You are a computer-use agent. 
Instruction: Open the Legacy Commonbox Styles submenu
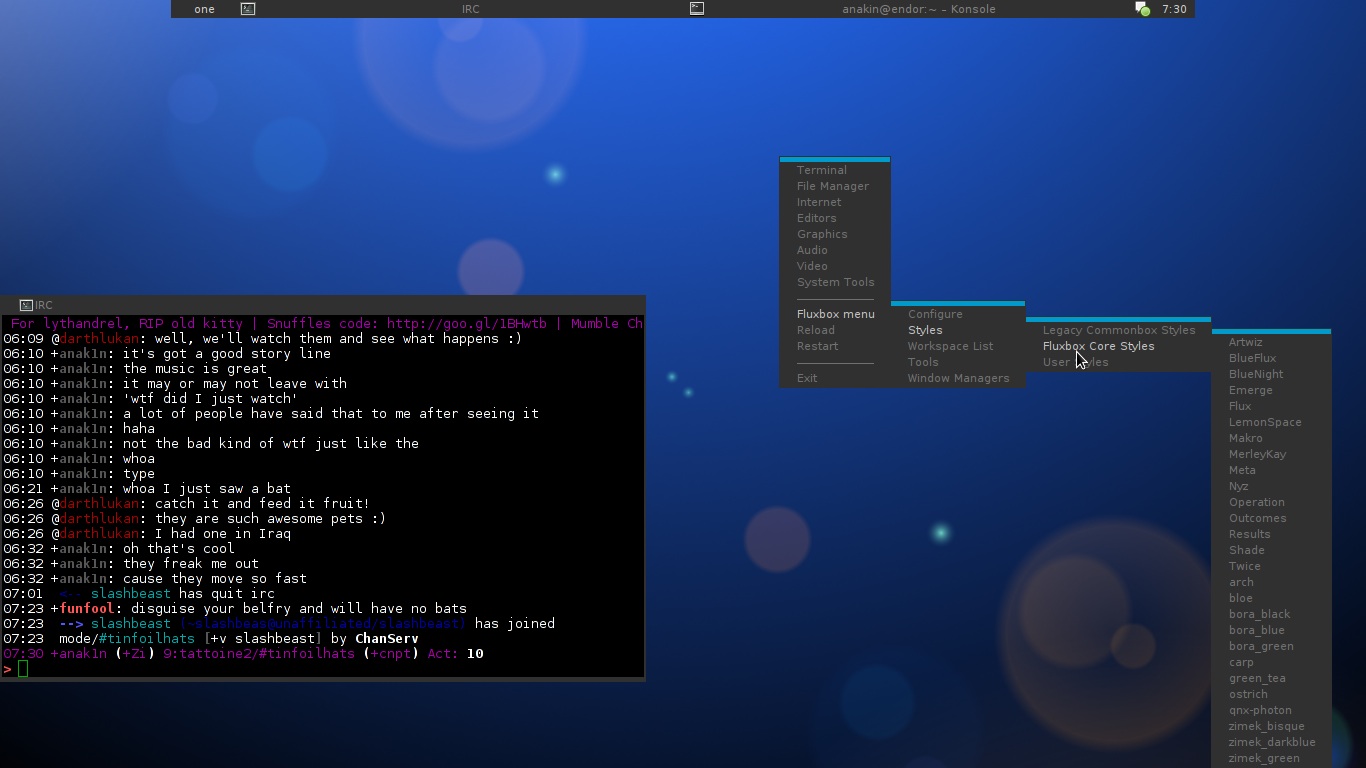[1118, 330]
